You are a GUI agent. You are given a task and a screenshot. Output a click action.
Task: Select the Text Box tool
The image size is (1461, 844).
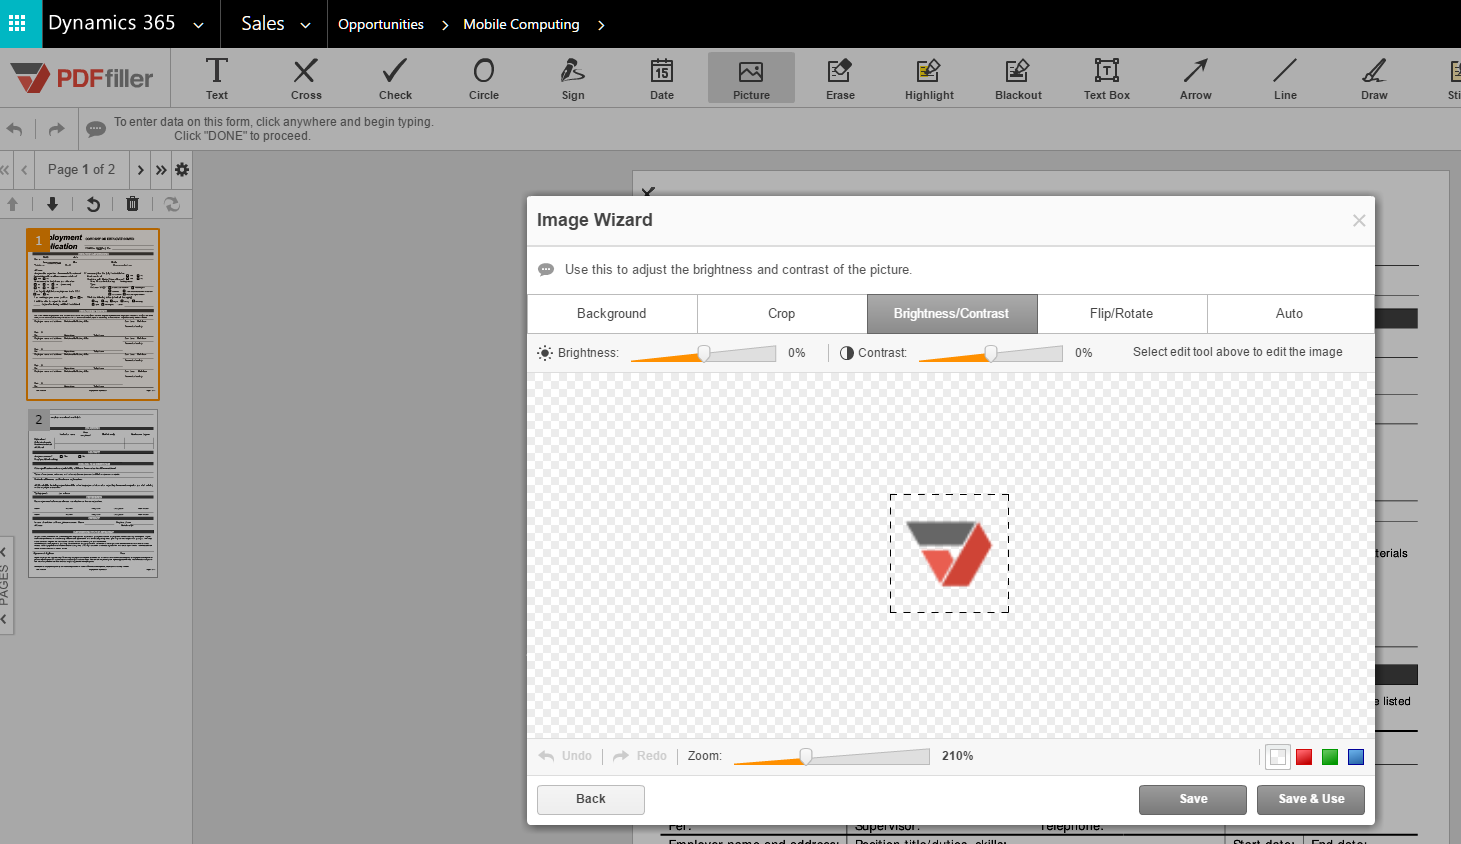click(1107, 78)
